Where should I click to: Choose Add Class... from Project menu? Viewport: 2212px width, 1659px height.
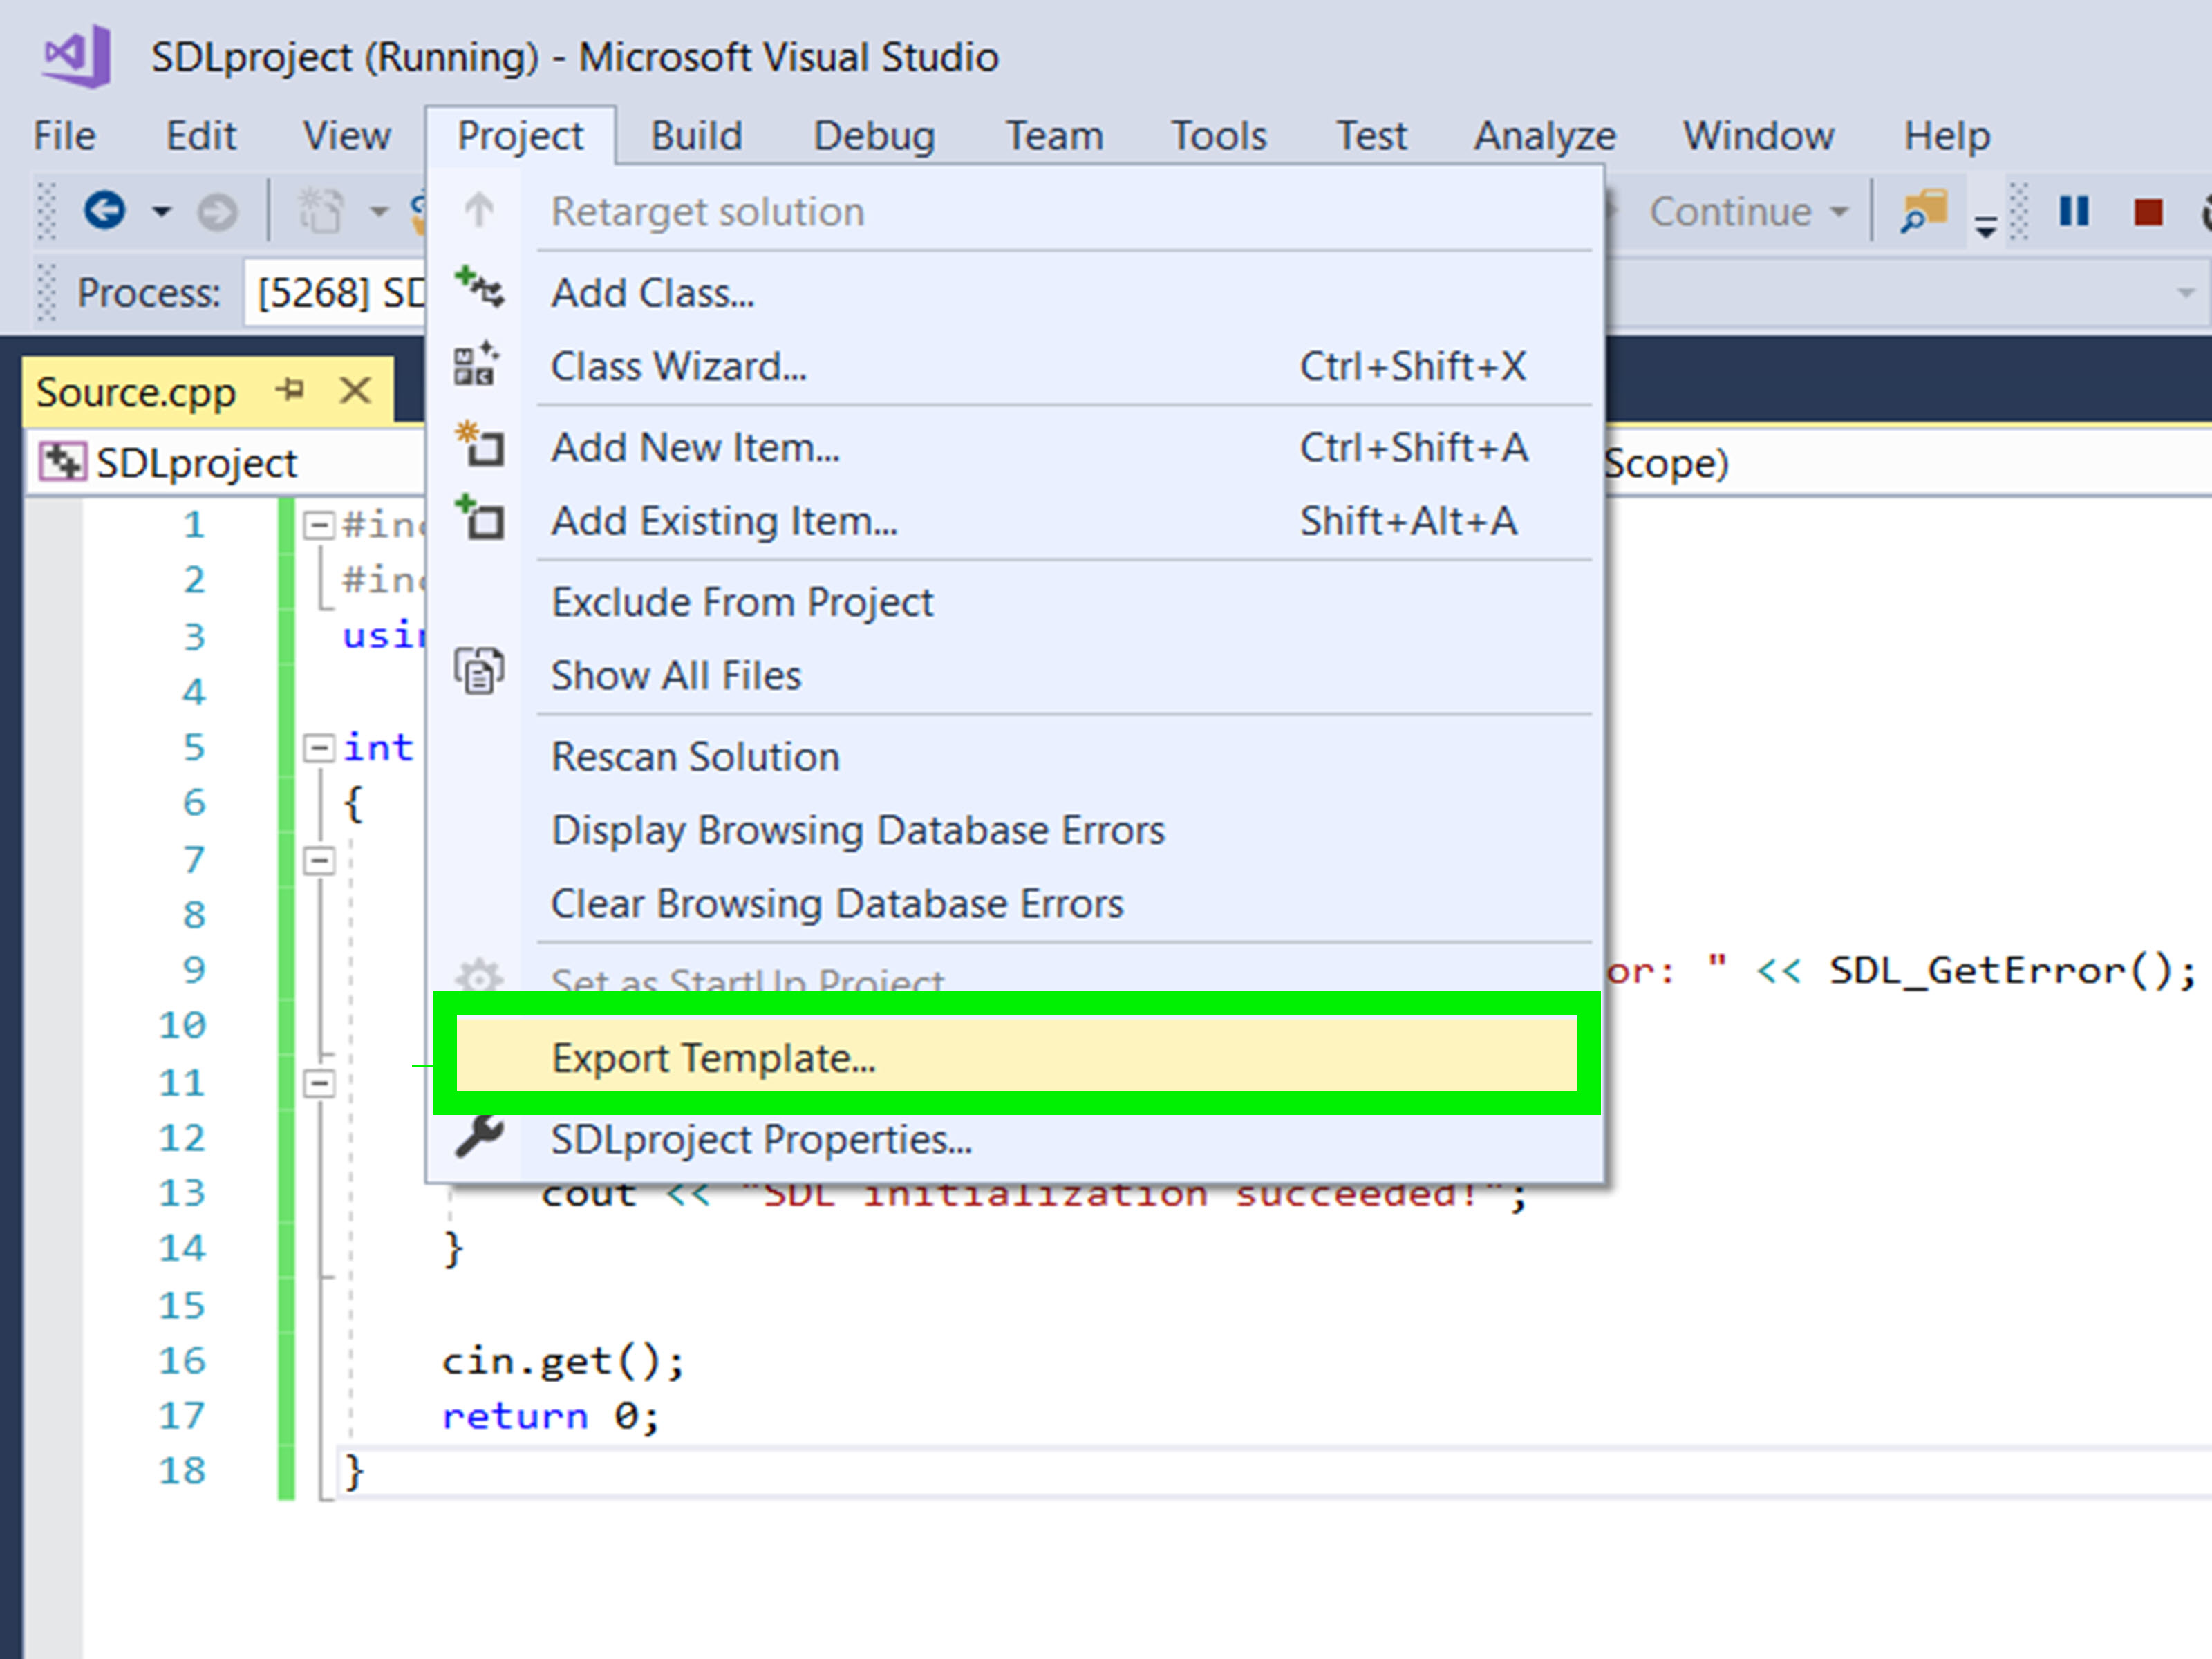1015,293
